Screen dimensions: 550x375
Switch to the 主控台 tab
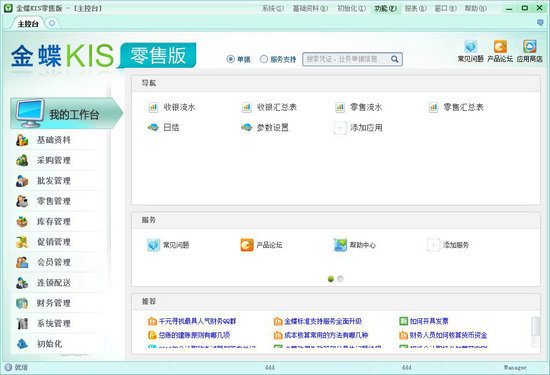click(x=28, y=24)
